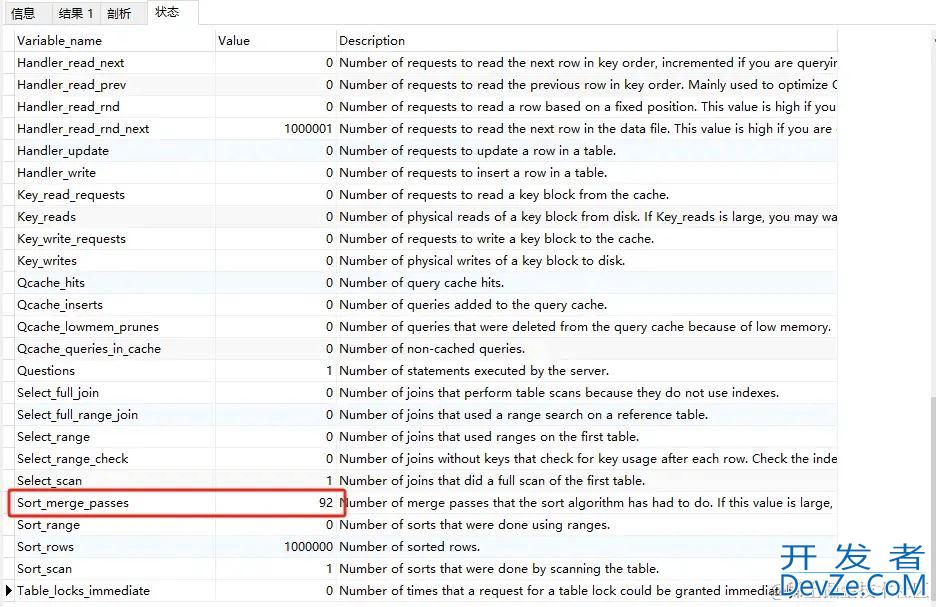
Task: Select Handler_read_rnd_next variable cell
Action: point(83,129)
